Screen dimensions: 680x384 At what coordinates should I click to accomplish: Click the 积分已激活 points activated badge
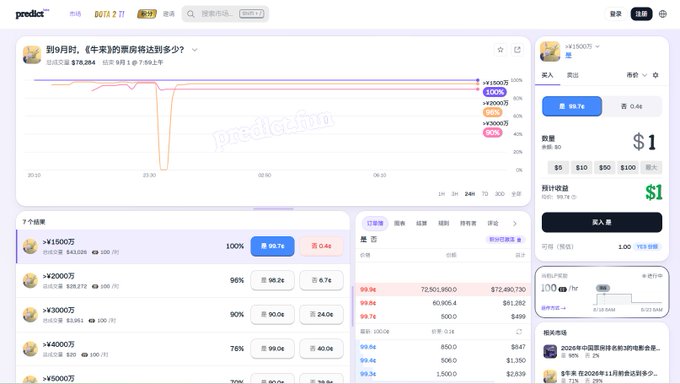pyautogui.click(x=505, y=240)
